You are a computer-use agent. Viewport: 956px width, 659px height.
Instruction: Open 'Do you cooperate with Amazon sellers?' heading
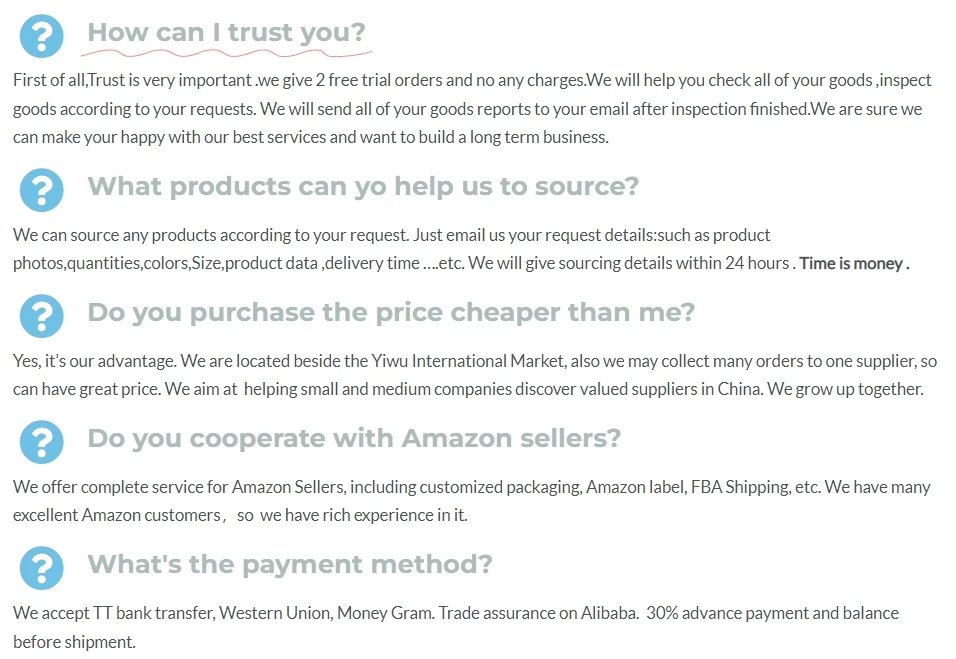click(354, 438)
